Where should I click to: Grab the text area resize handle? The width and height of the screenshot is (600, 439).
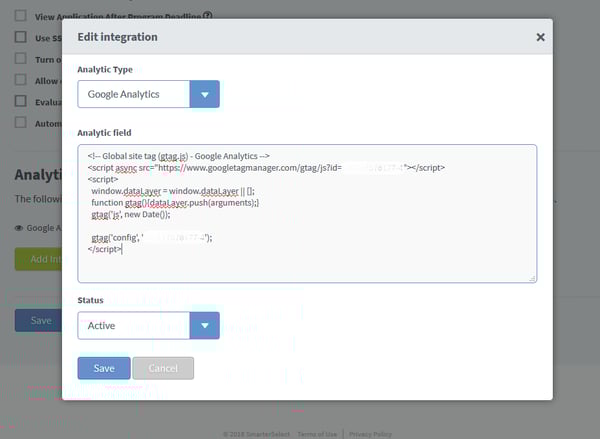tap(532, 279)
